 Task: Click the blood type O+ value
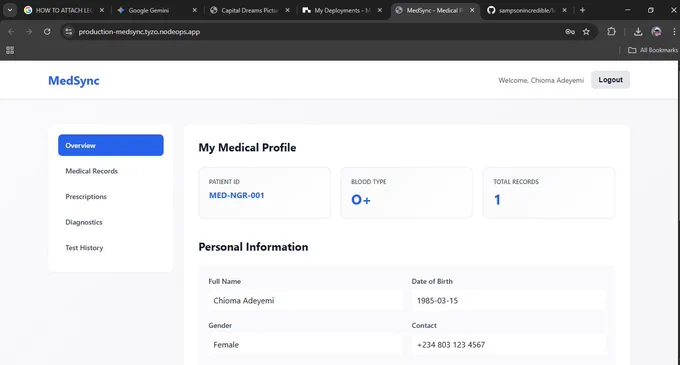[361, 199]
